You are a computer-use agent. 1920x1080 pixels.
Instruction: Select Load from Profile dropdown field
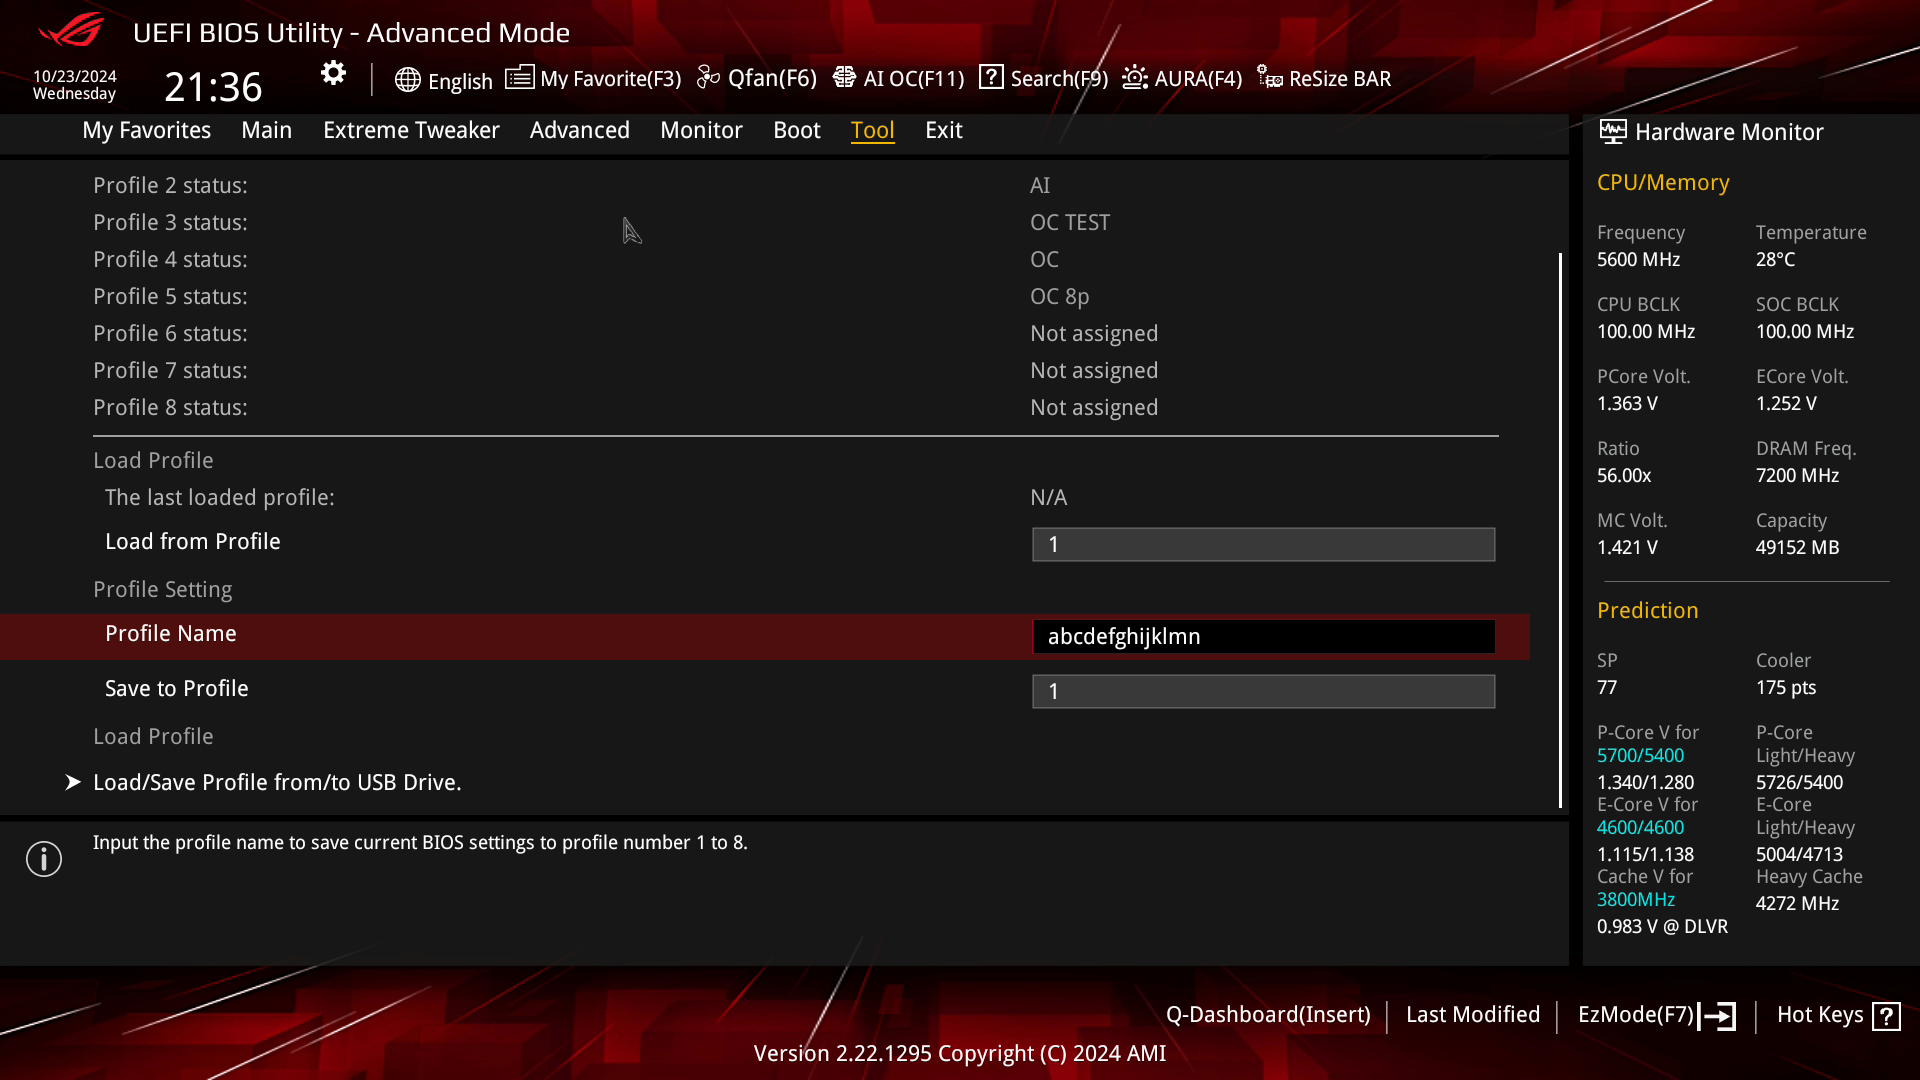click(x=1263, y=542)
